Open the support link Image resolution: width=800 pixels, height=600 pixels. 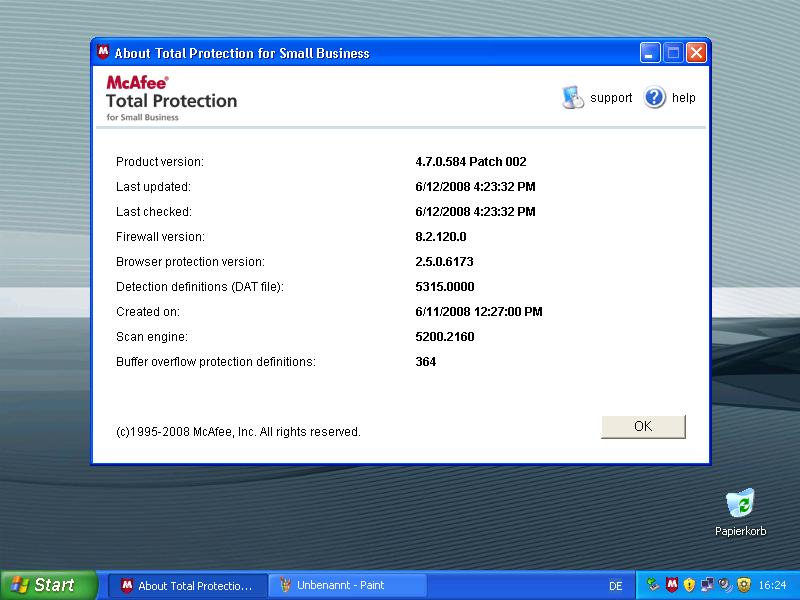(611, 98)
